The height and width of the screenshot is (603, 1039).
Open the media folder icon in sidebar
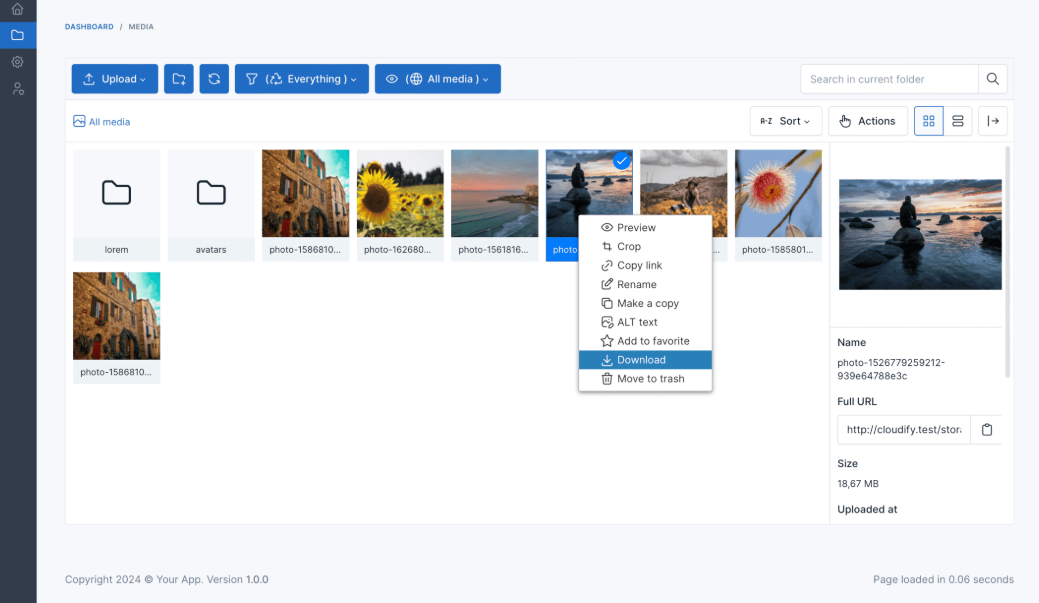pyautogui.click(x=18, y=35)
